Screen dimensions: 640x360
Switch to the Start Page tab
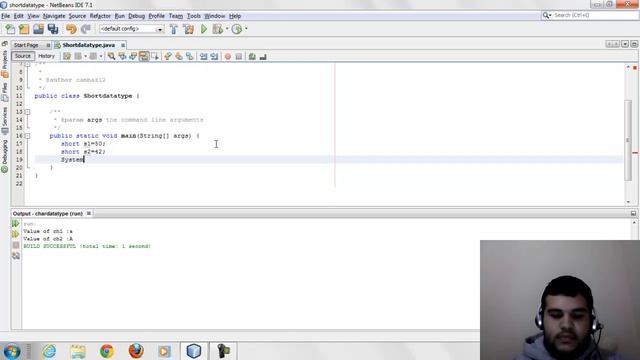tap(26, 45)
